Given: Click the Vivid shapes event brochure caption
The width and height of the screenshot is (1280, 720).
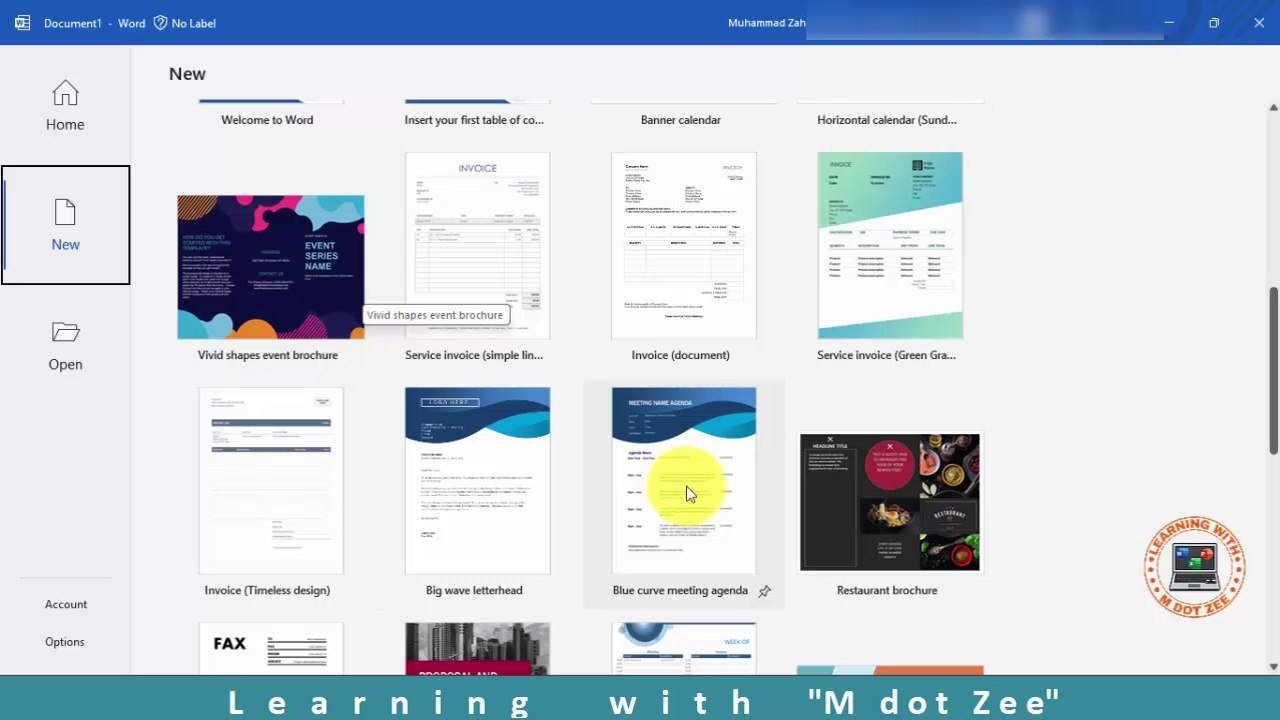Looking at the screenshot, I should point(268,355).
